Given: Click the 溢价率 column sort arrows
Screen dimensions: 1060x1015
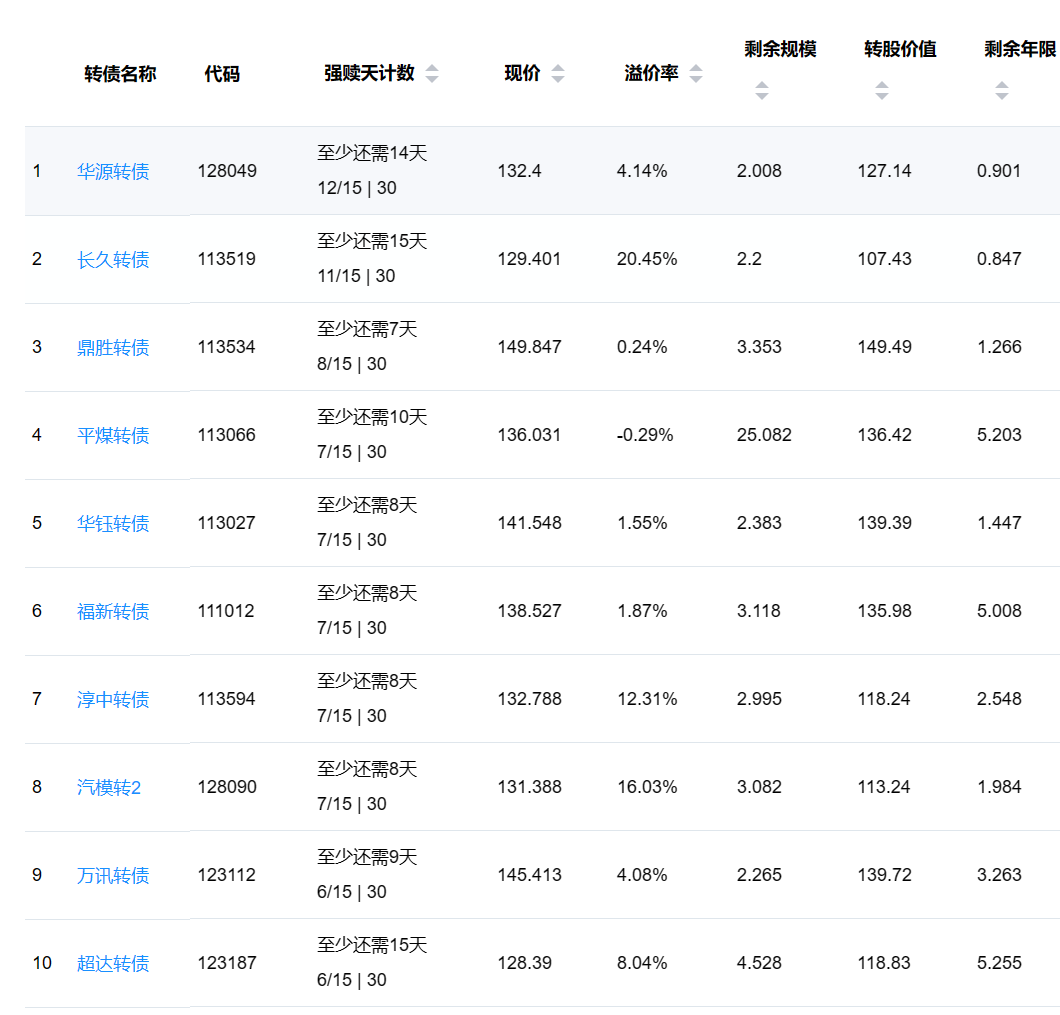Looking at the screenshot, I should tap(696, 74).
